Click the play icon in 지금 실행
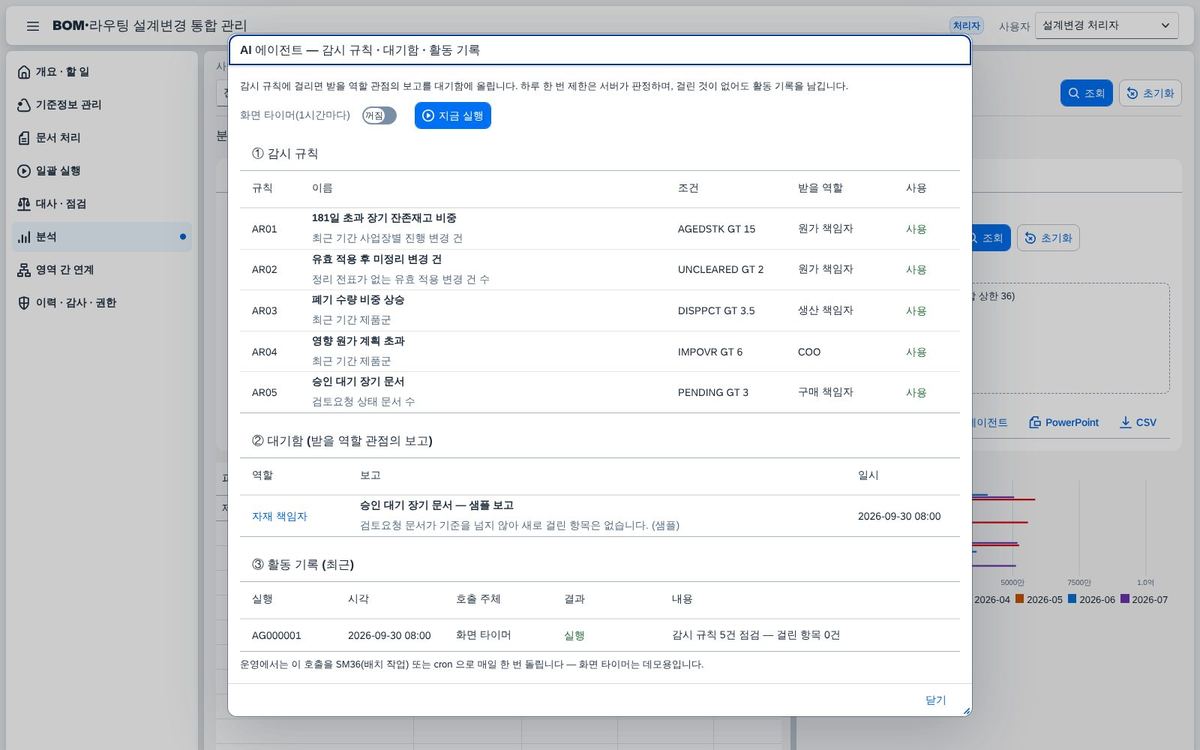 coord(428,116)
